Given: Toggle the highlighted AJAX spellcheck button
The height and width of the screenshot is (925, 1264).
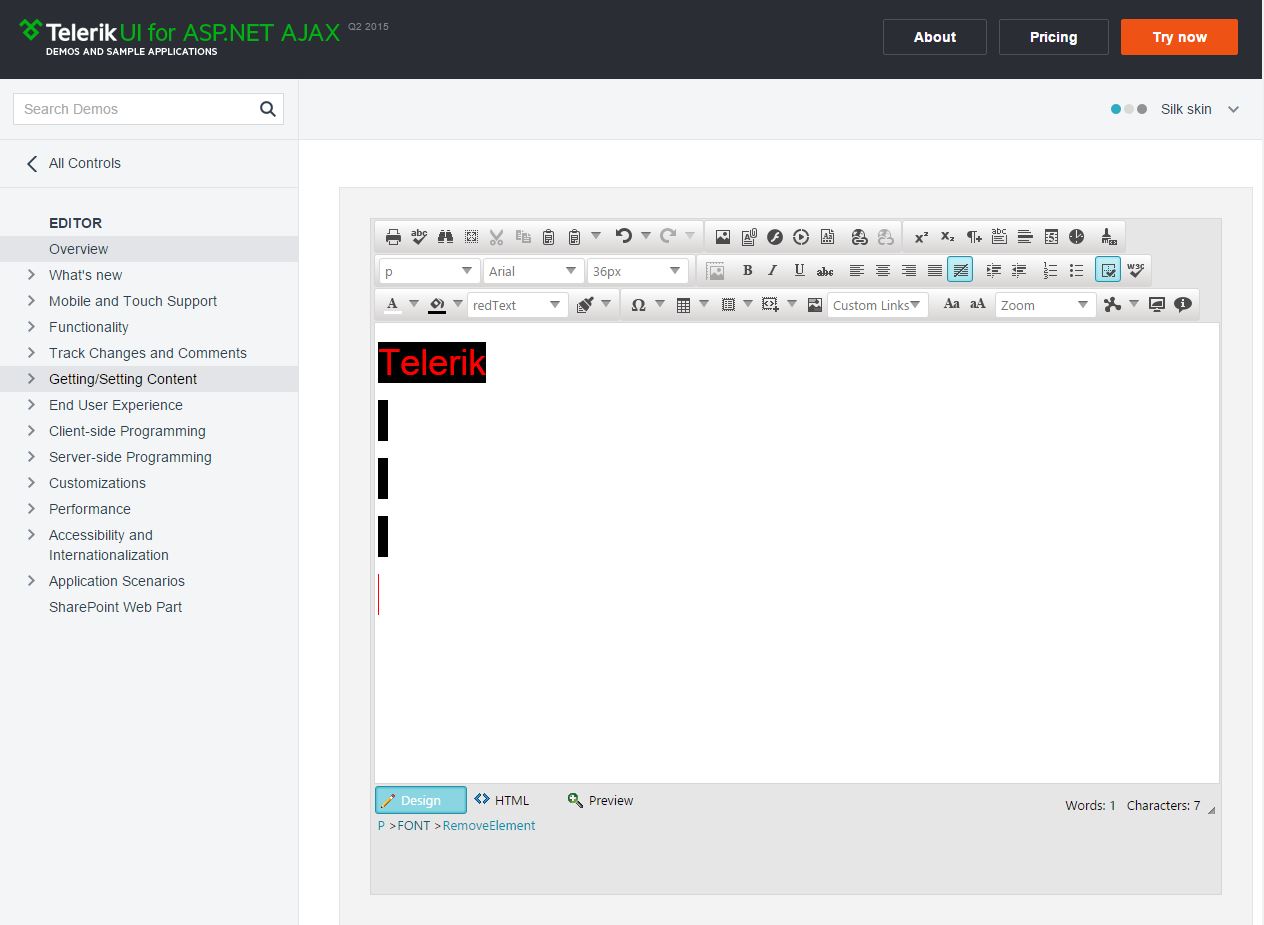Looking at the screenshot, I should tap(1108, 270).
